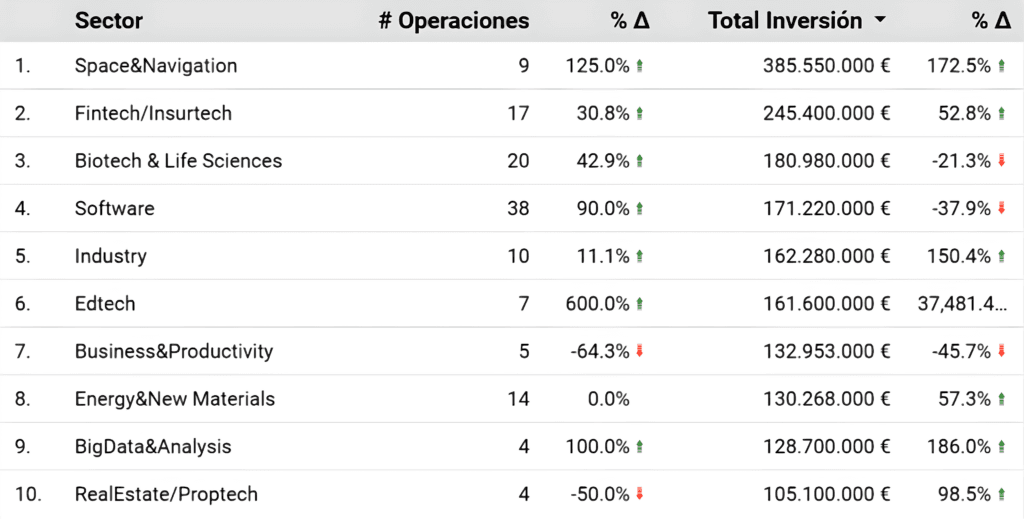1024x519 pixels.
Task: Click red down arrow beside -21.3%
Action: [1002, 161]
